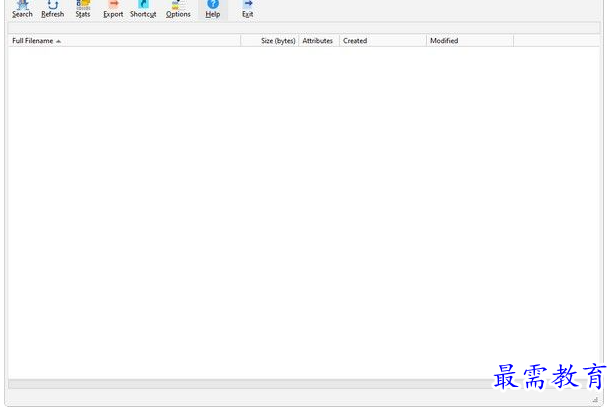Sort results by Size (bytes) column
Image resolution: width=615 pixels, height=408 pixels.
270,41
